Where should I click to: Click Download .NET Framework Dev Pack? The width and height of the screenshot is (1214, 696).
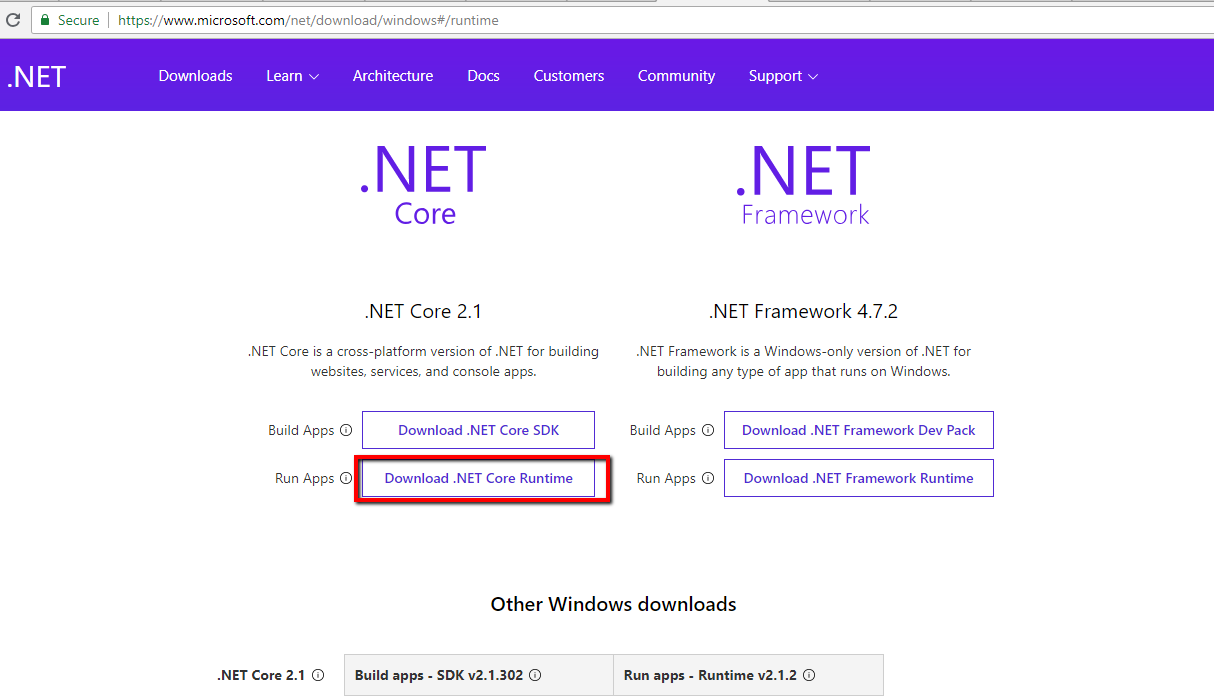coord(858,429)
